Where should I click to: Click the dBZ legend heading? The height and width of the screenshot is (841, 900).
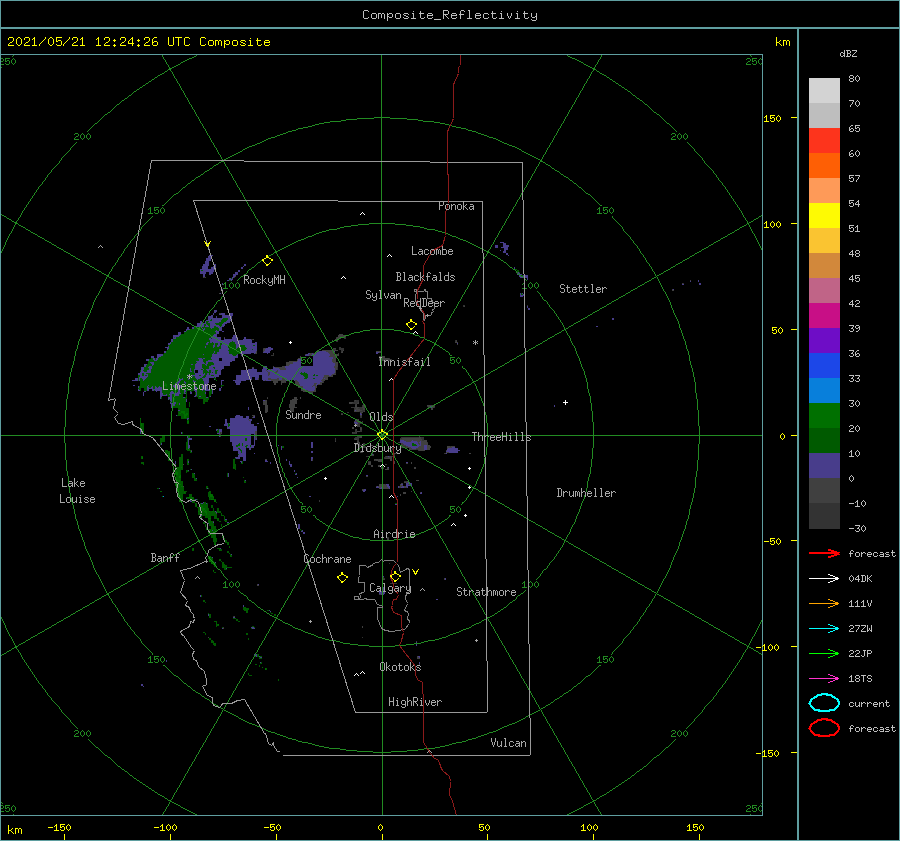point(848,53)
